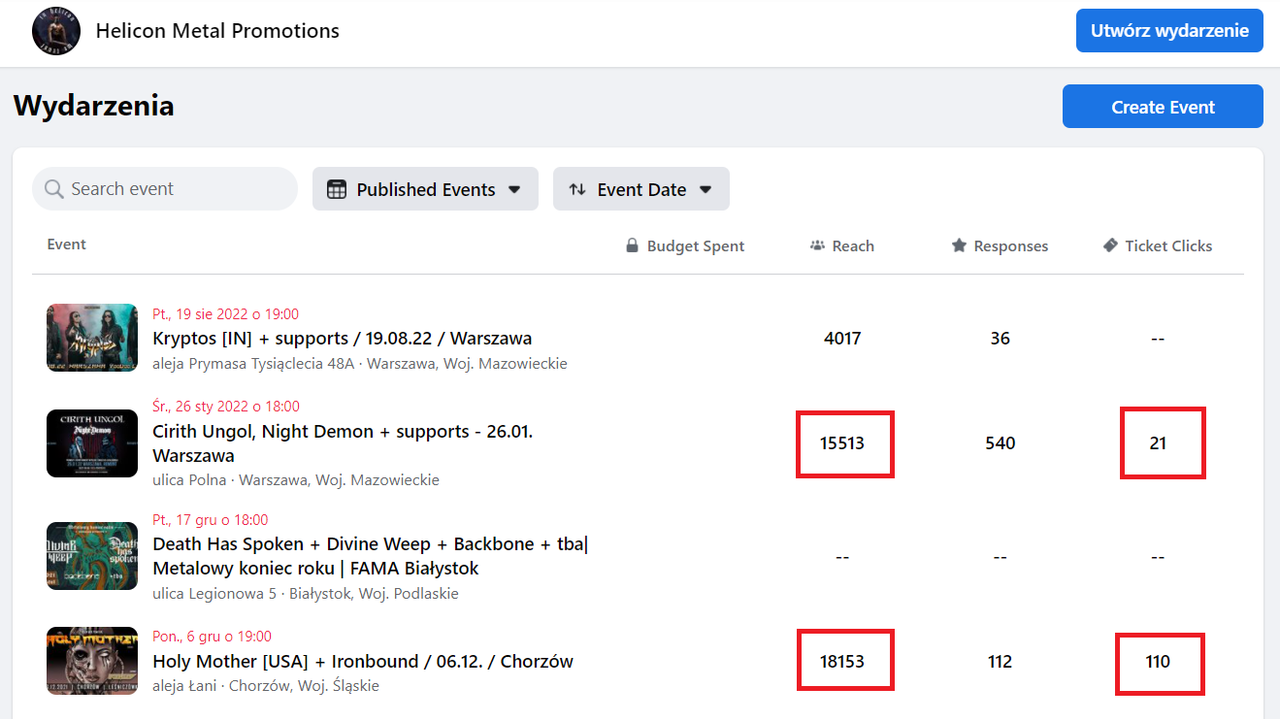The image size is (1280, 719).
Task: Open the Holy Mother [USA] + Ironbound event
Action: [x=363, y=661]
